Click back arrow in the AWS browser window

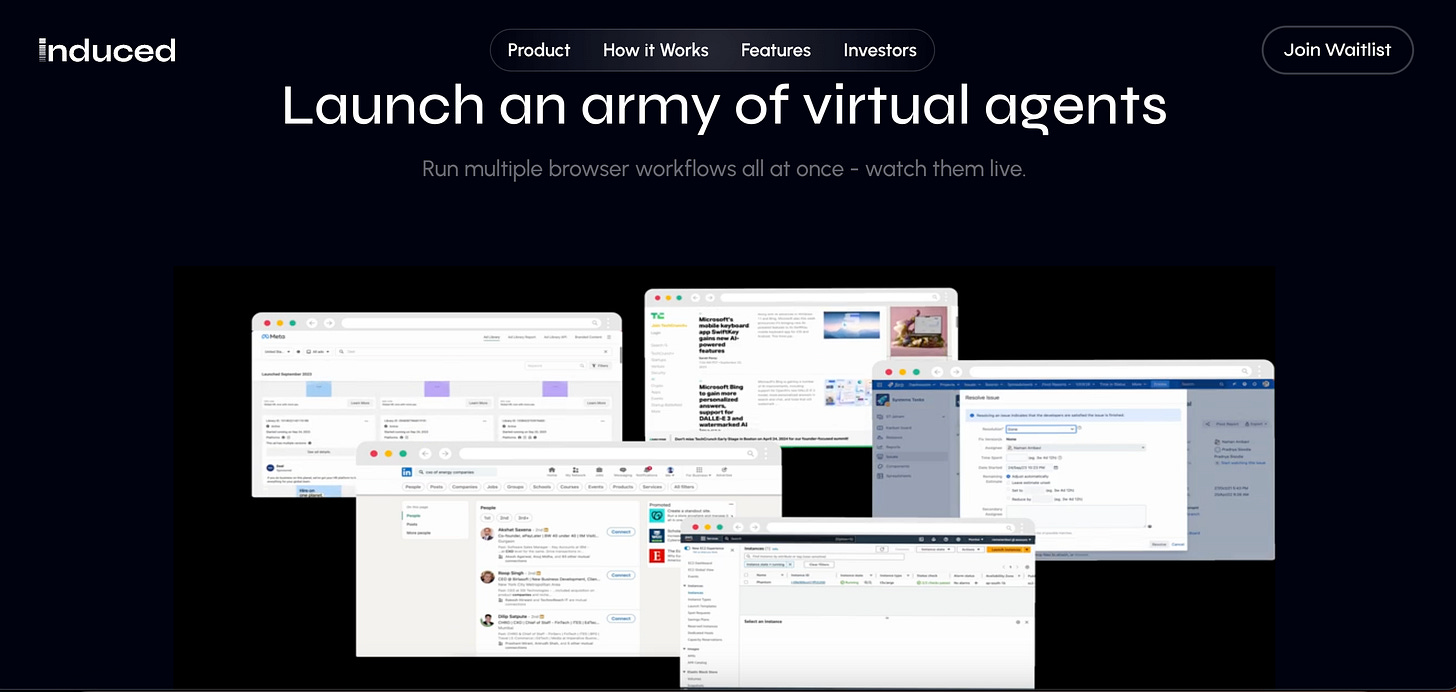[738, 527]
